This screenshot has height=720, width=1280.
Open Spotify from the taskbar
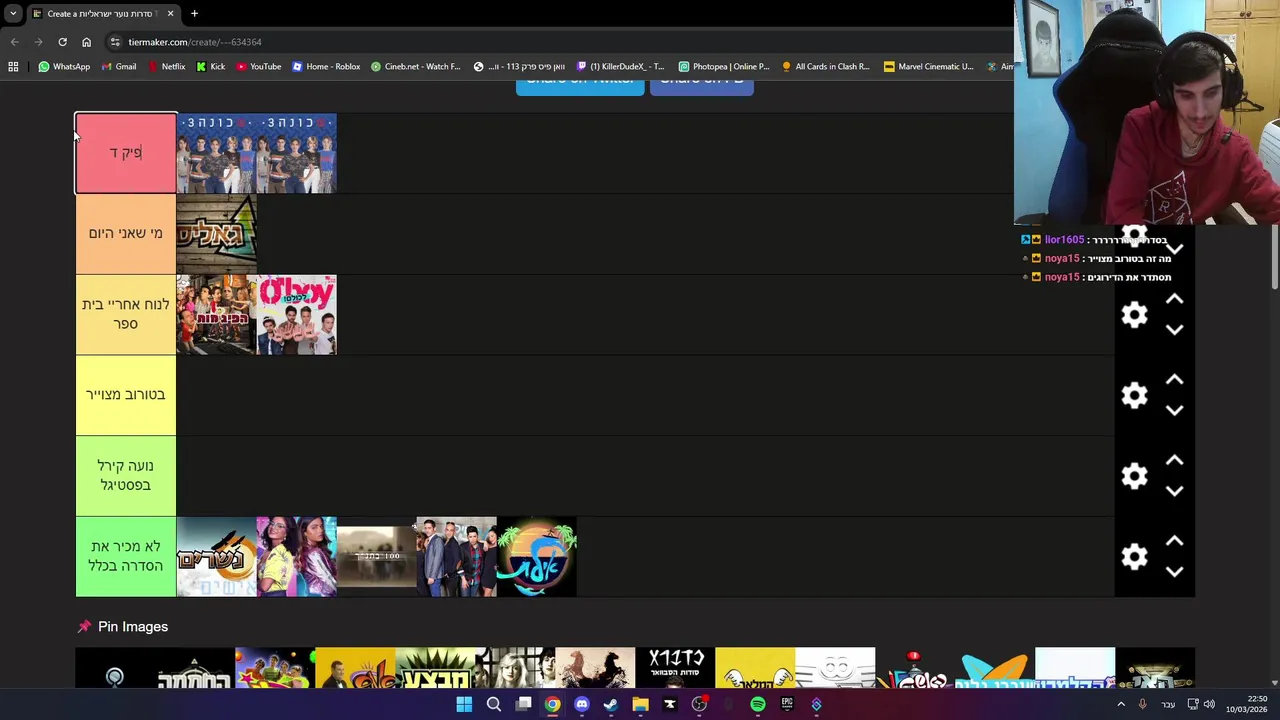[x=758, y=705]
